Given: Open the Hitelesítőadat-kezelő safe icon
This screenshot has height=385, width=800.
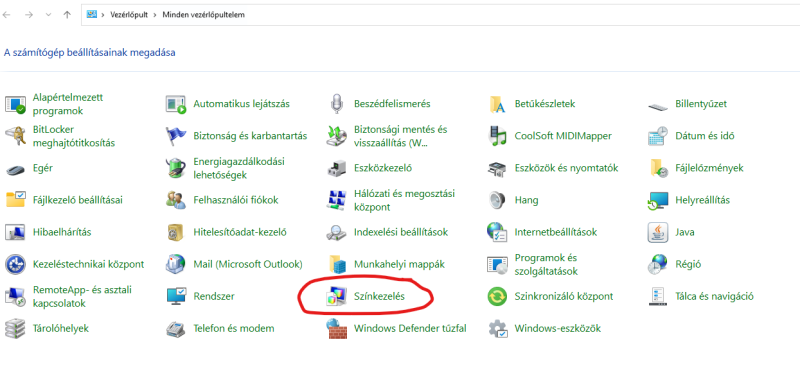Looking at the screenshot, I should coord(176,232).
